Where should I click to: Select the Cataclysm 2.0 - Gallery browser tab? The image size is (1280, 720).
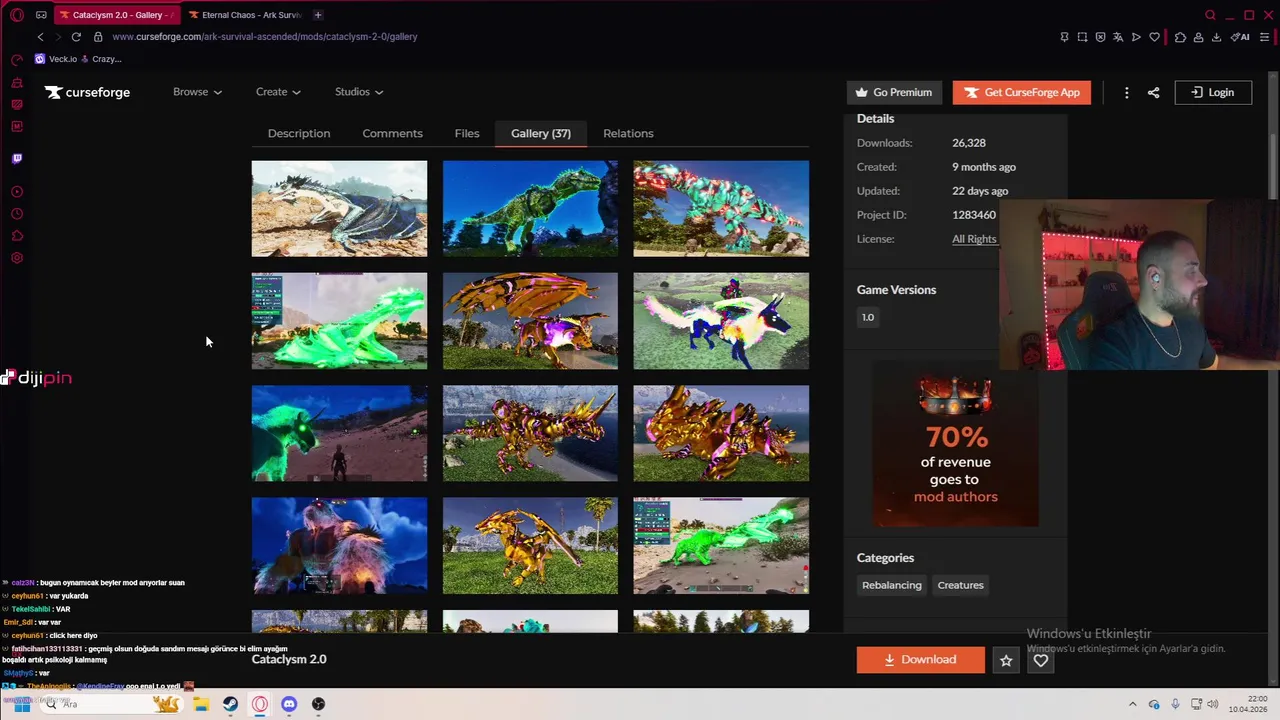[x=115, y=15]
